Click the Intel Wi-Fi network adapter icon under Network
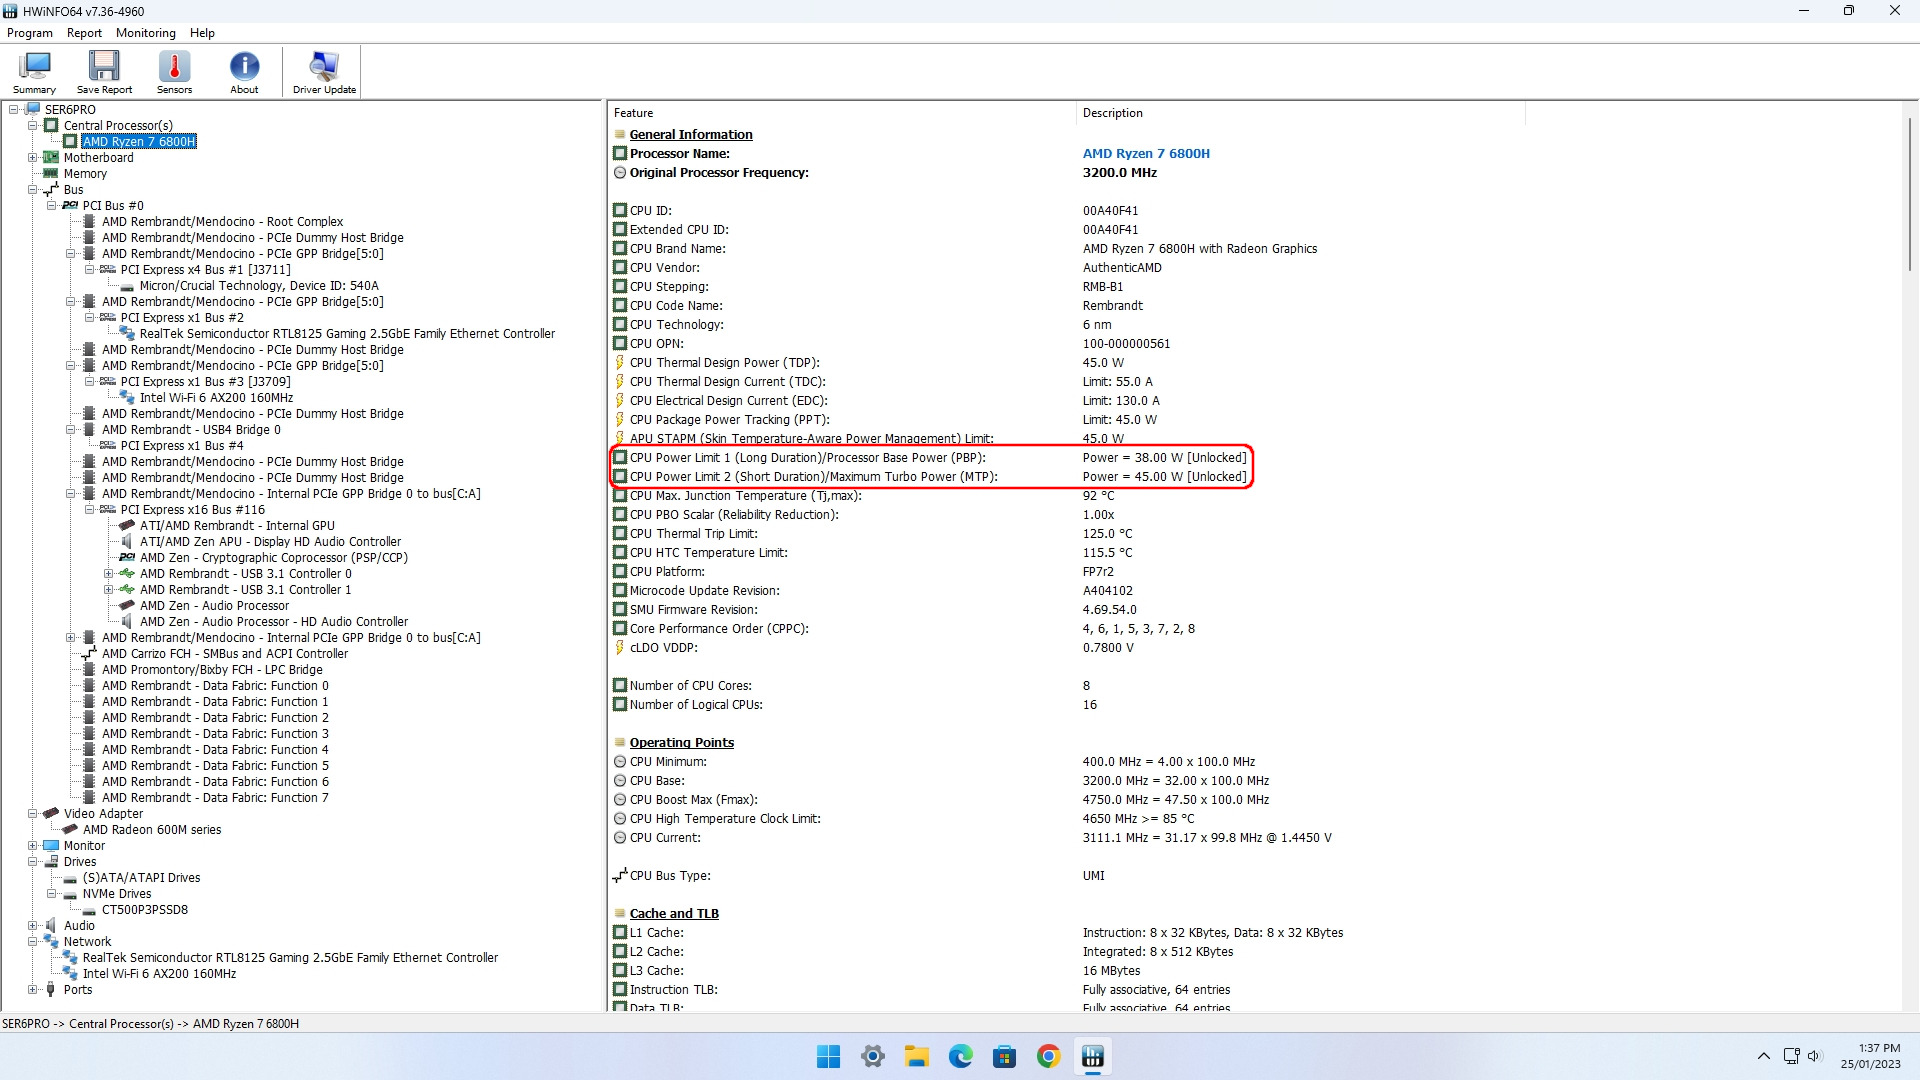The width and height of the screenshot is (1920, 1080). click(70, 974)
